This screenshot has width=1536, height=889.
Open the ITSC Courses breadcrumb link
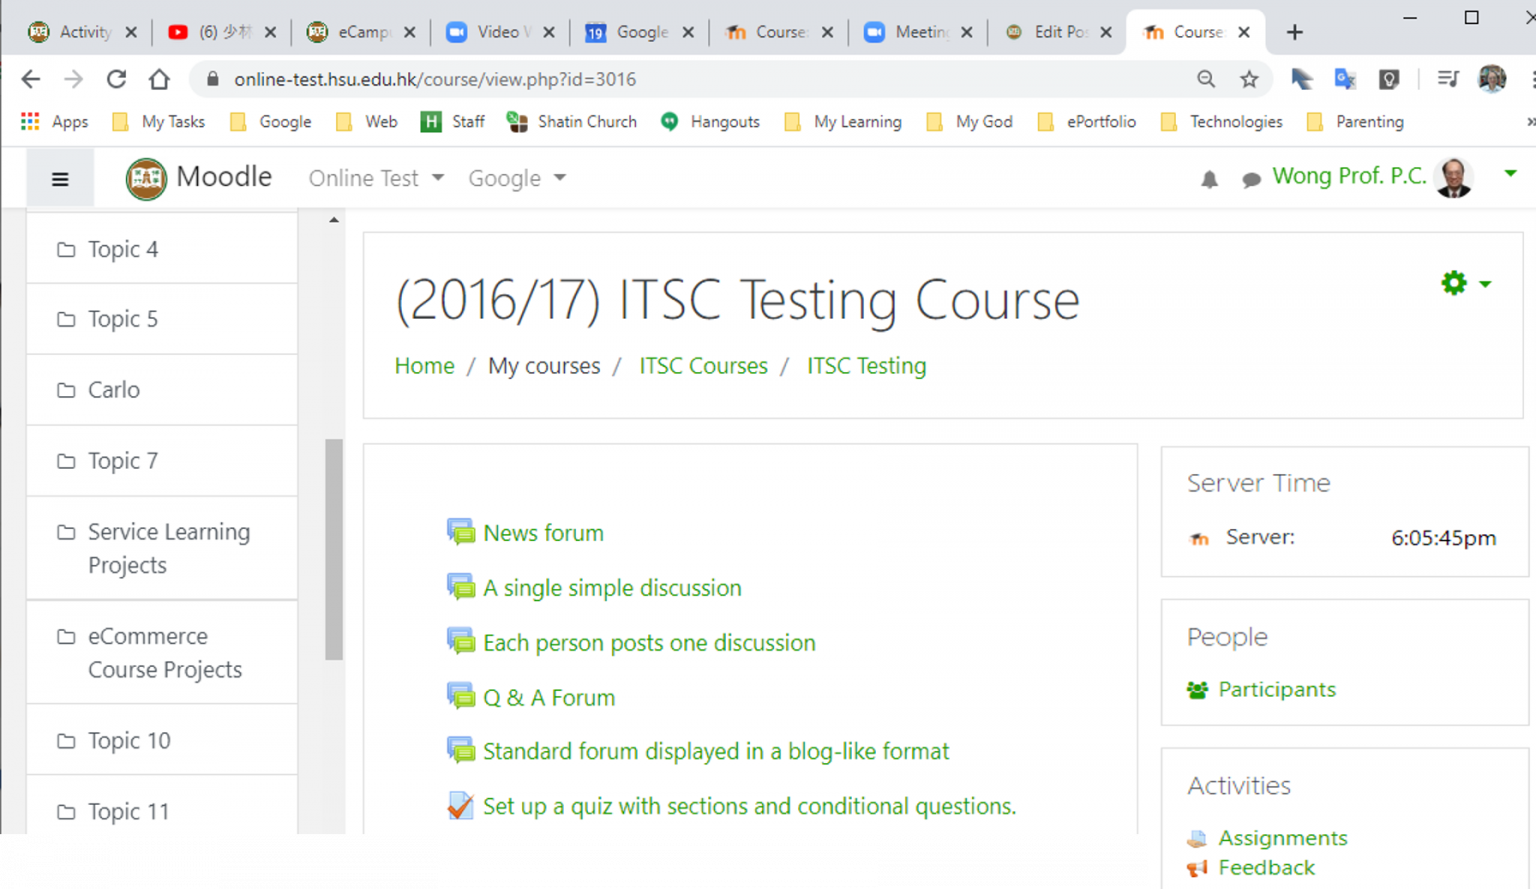pos(702,366)
